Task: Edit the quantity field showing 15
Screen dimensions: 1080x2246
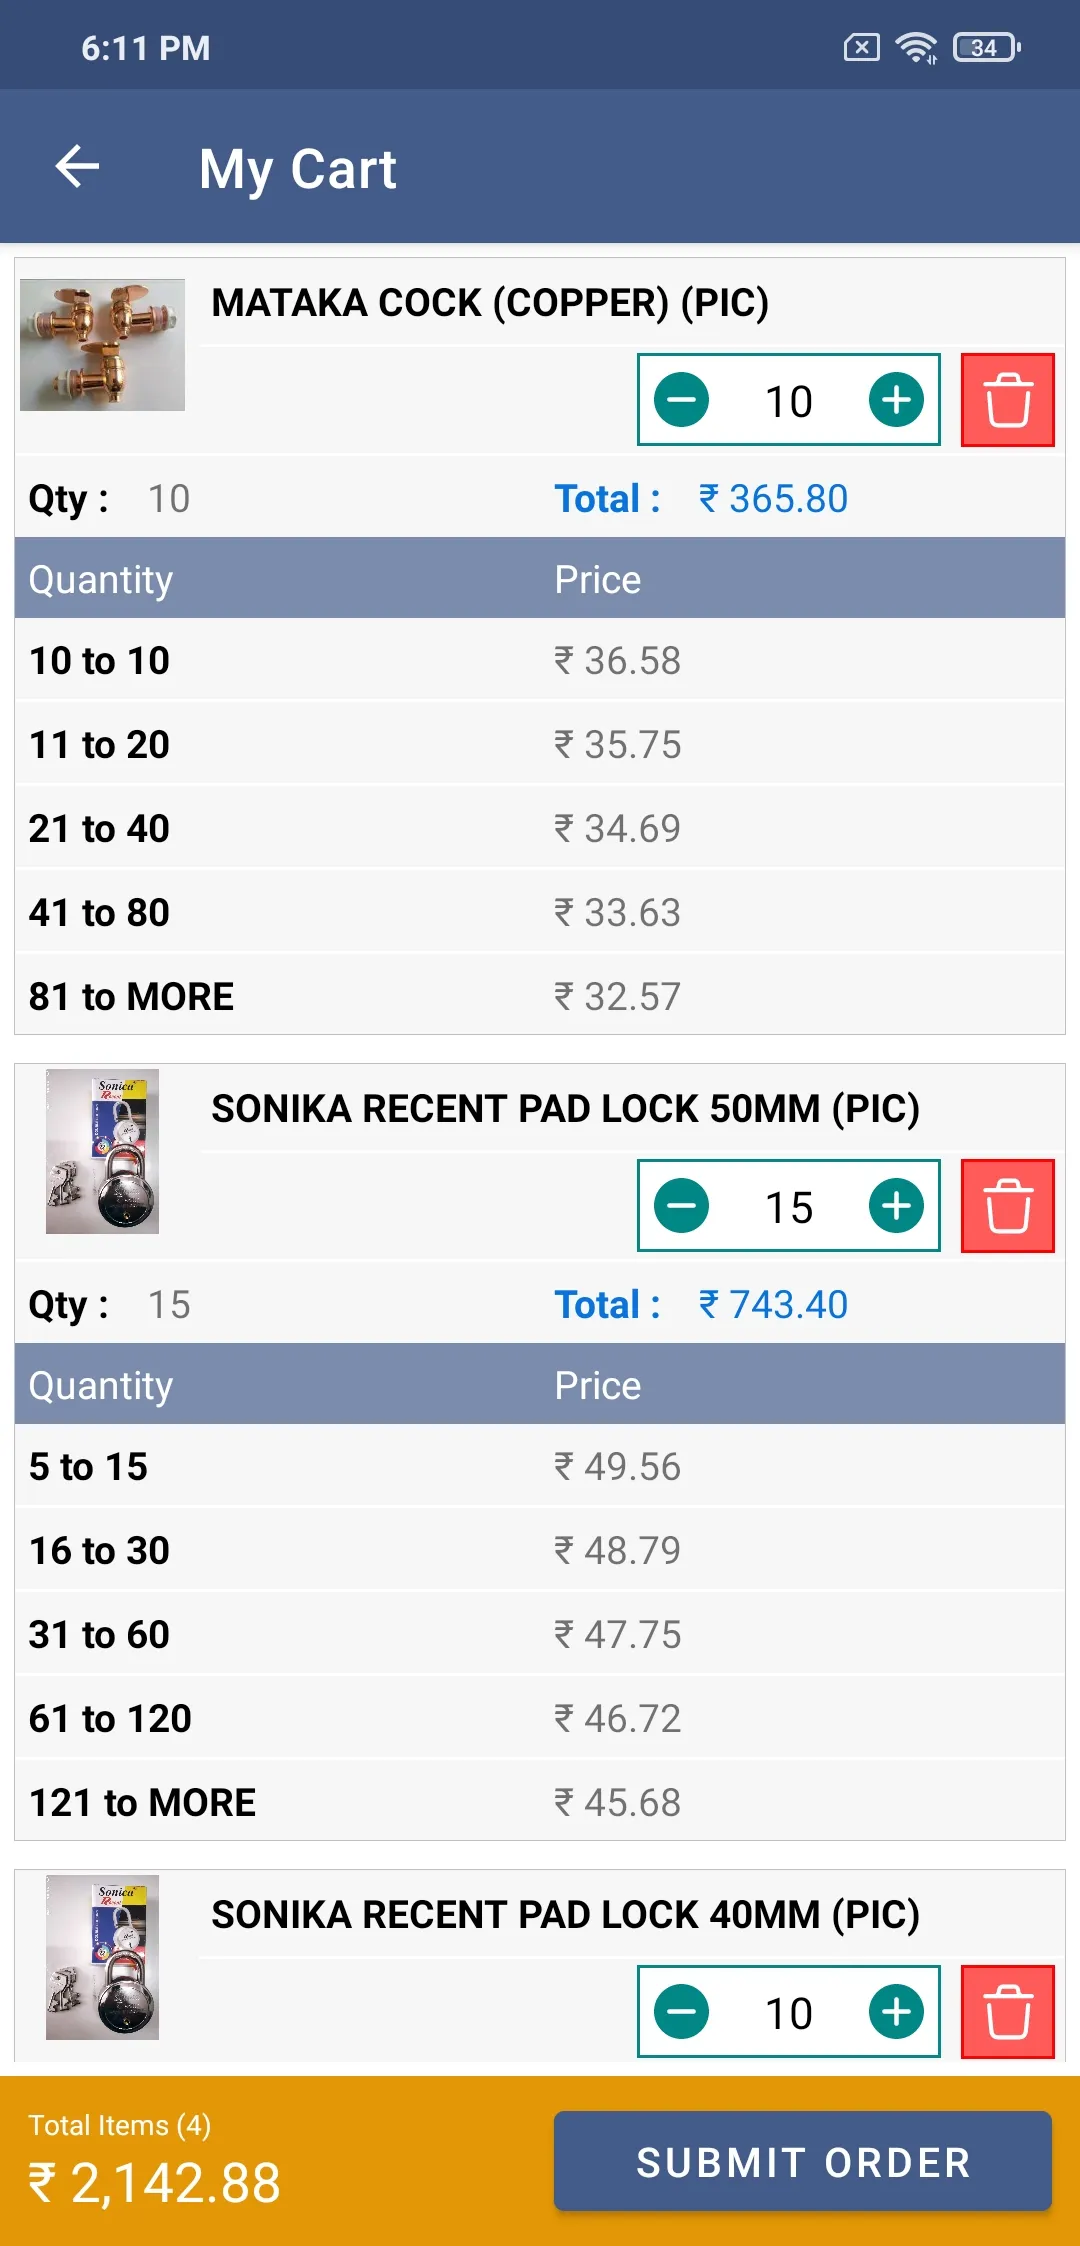Action: 788,1207
